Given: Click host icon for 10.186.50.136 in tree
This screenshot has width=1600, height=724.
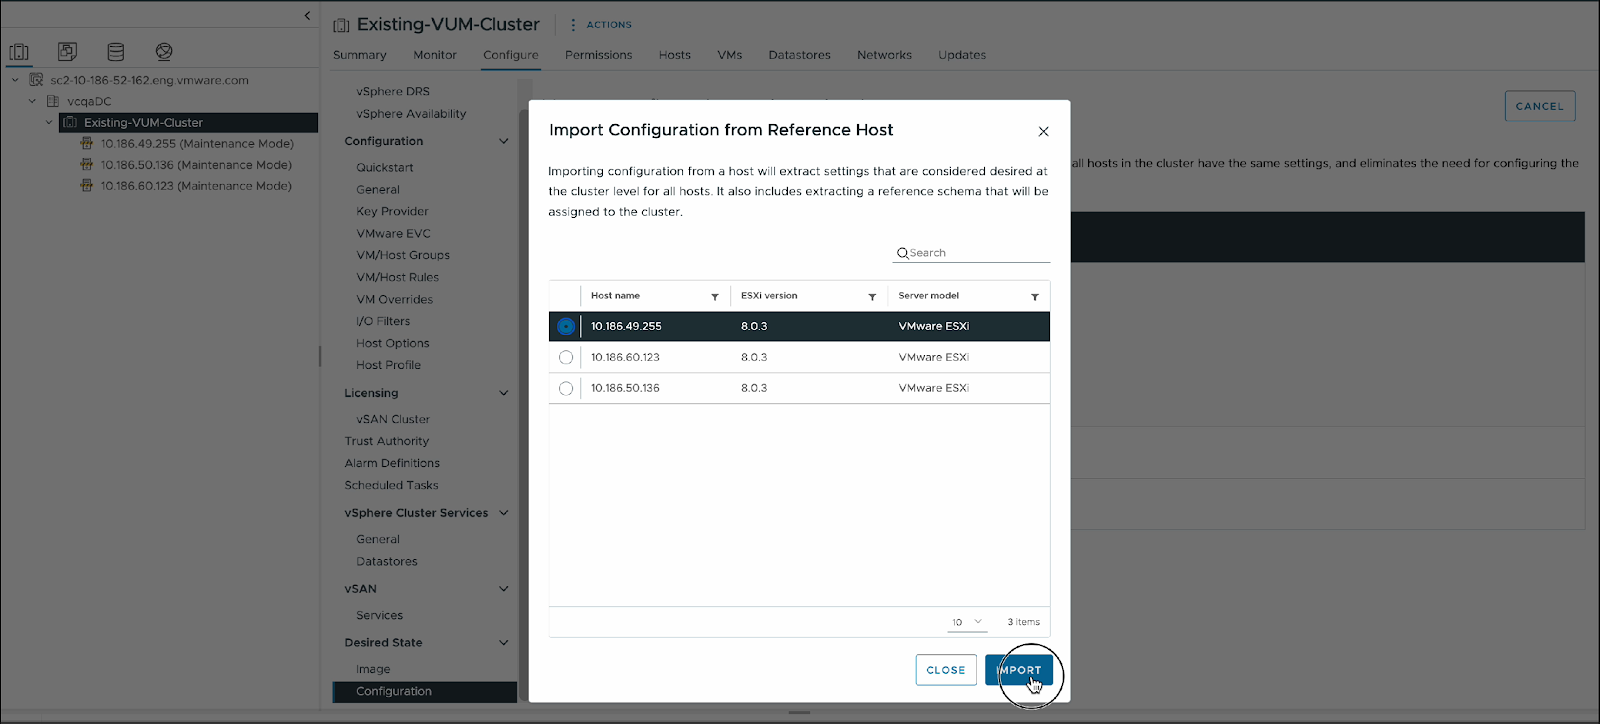Looking at the screenshot, I should (86, 165).
